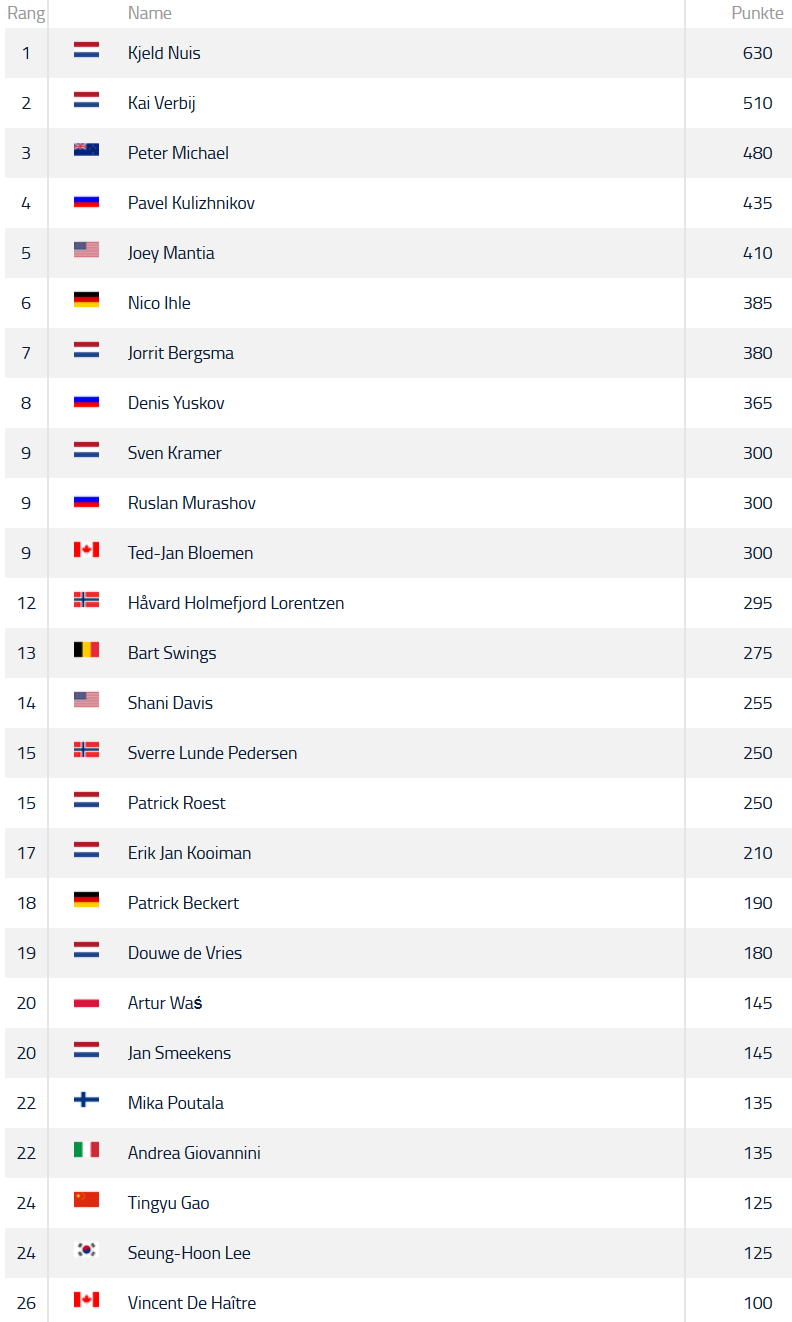Sort by the Name column header

pos(150,13)
